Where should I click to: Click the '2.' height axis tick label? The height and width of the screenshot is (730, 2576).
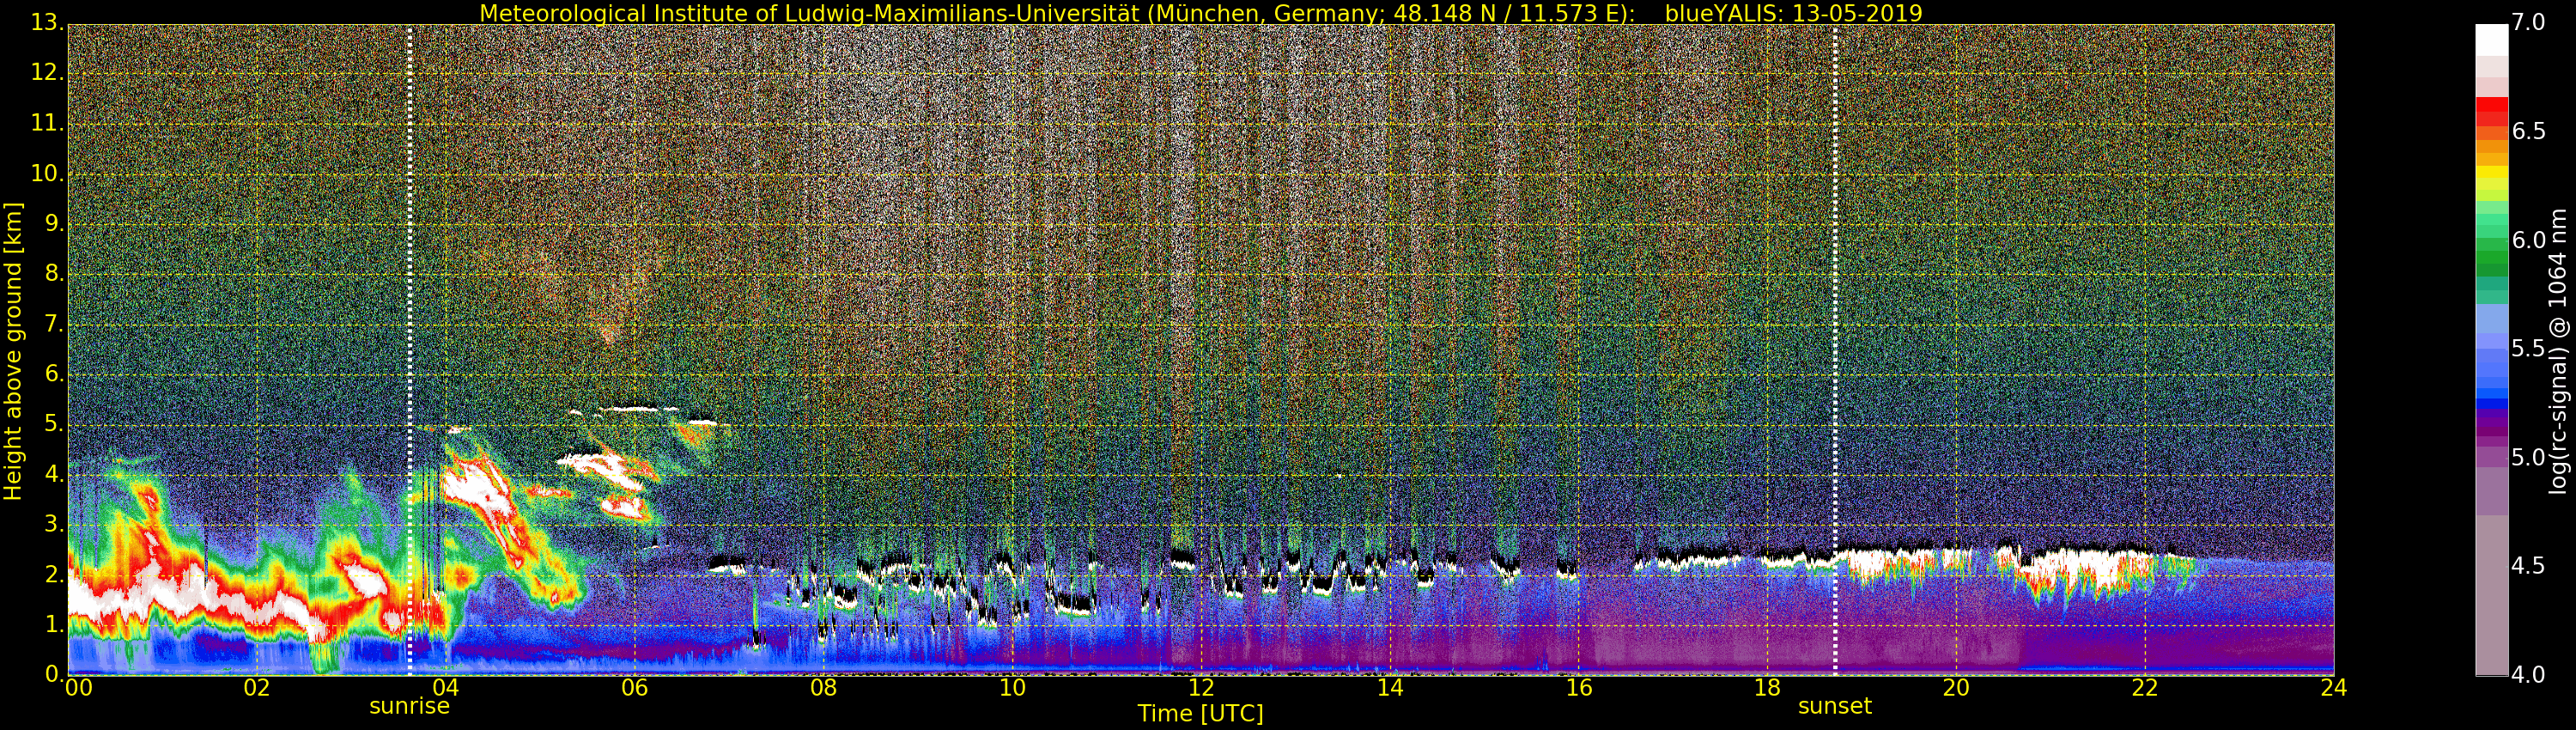[54, 573]
